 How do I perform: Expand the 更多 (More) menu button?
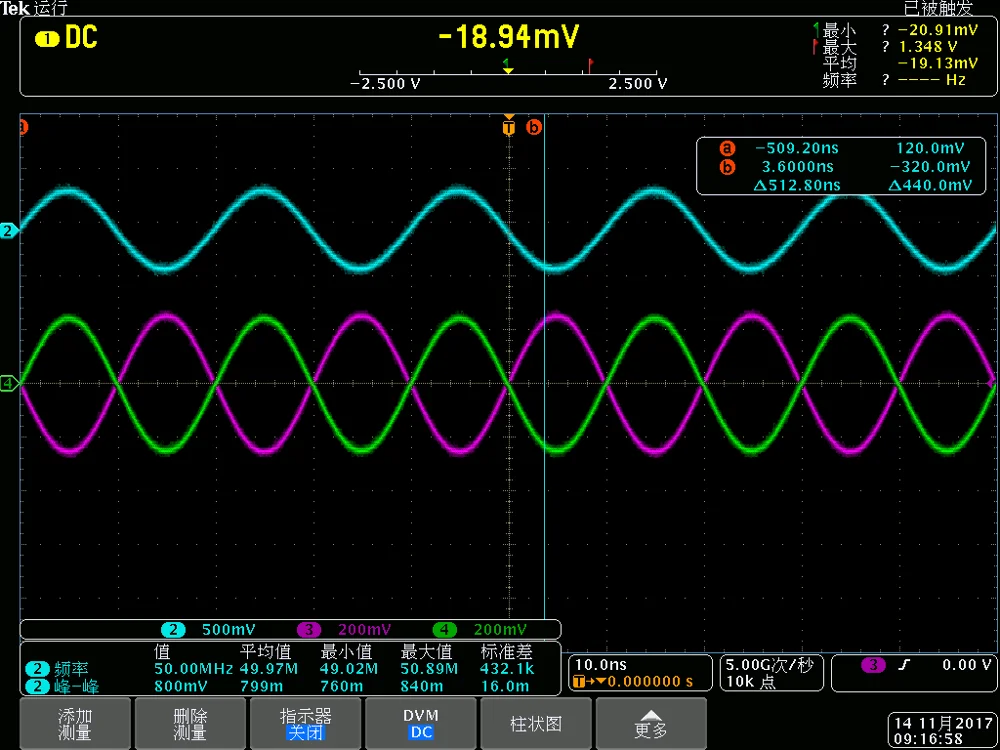(x=651, y=723)
